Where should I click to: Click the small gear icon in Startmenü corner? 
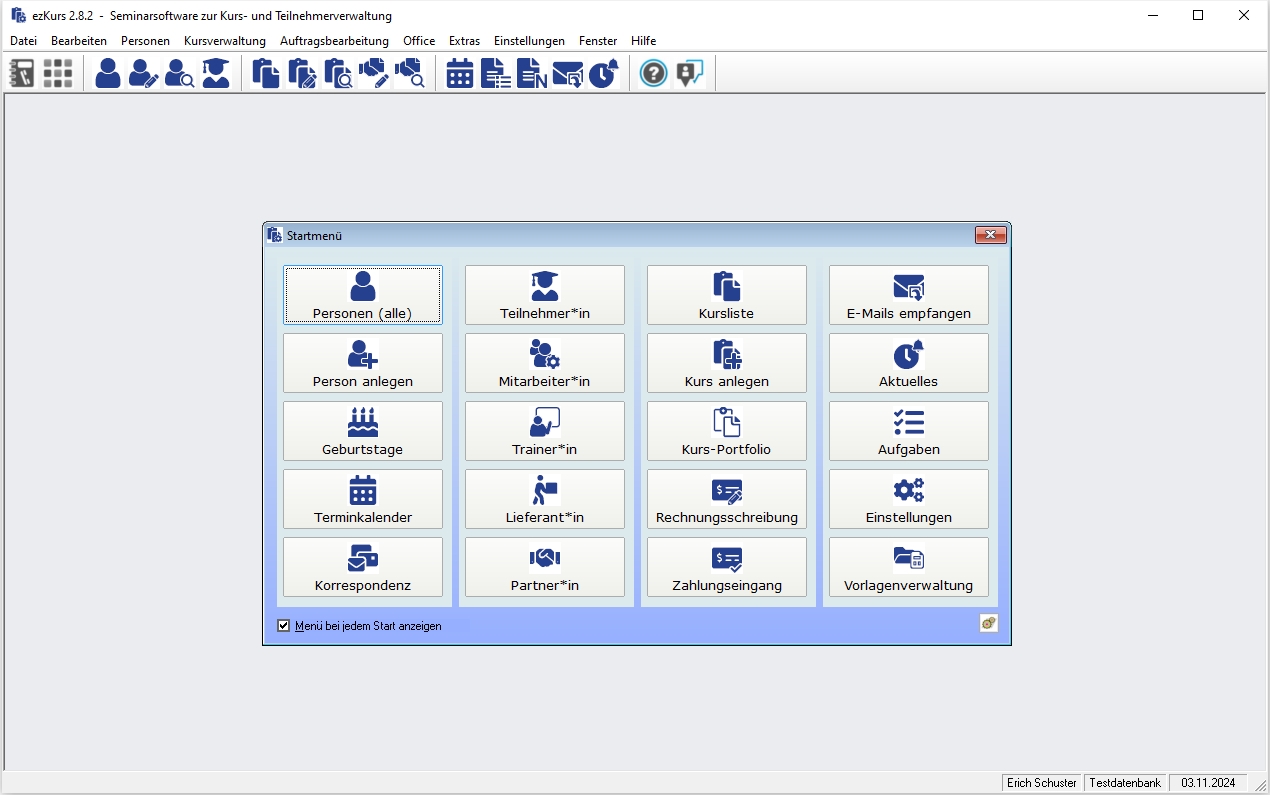(988, 623)
